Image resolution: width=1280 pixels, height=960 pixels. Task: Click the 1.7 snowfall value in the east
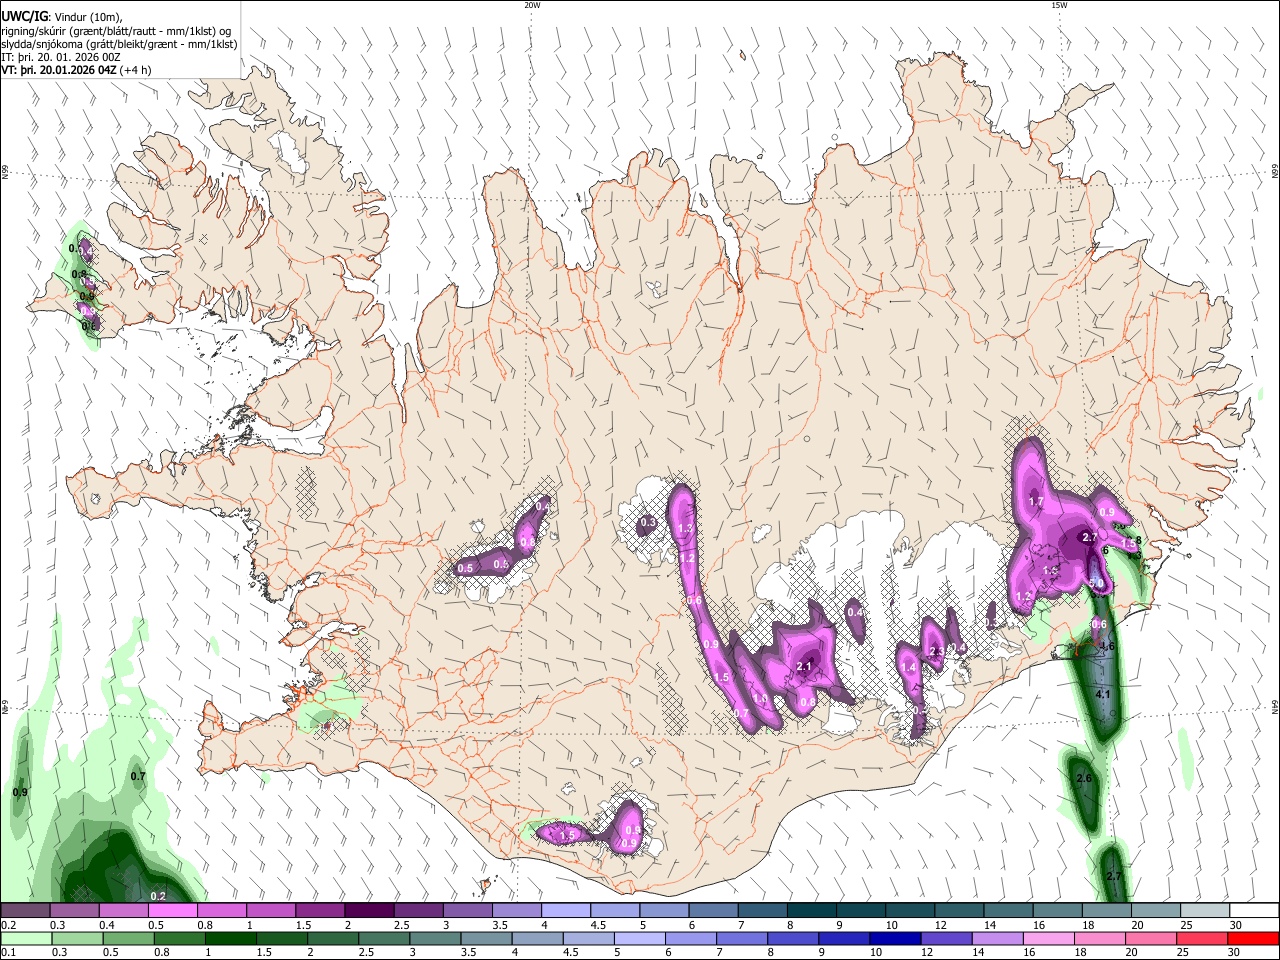point(1036,501)
